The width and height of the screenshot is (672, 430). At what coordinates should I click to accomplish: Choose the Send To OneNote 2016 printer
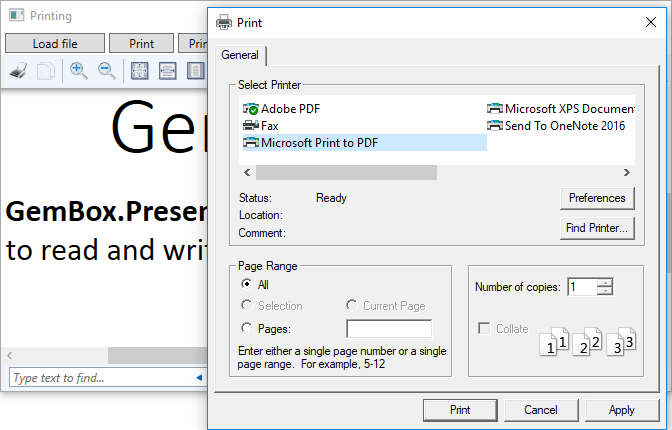coord(564,126)
